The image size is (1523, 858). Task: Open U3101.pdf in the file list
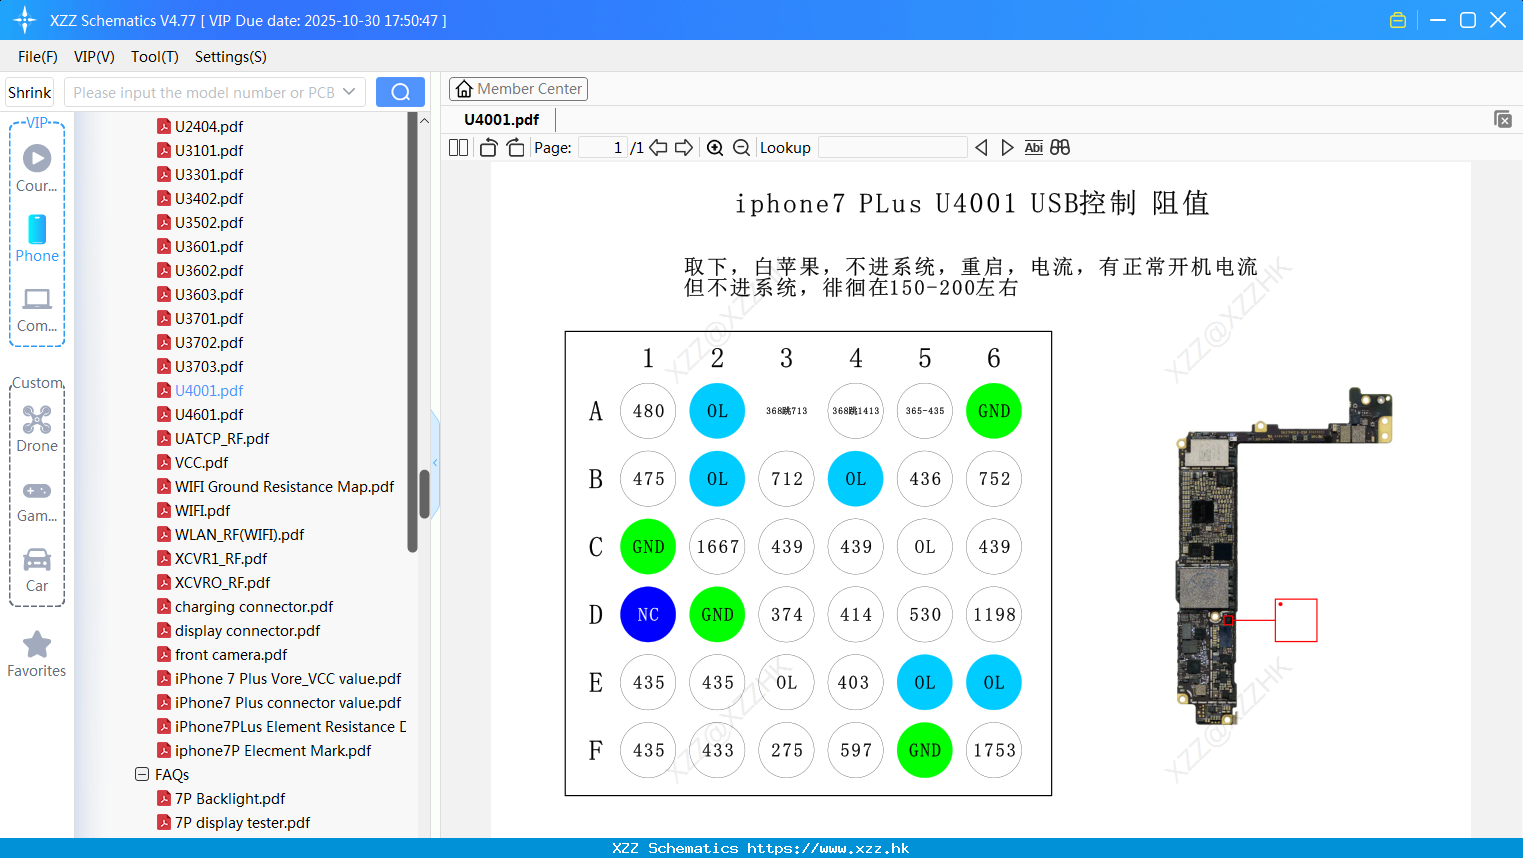point(200,150)
